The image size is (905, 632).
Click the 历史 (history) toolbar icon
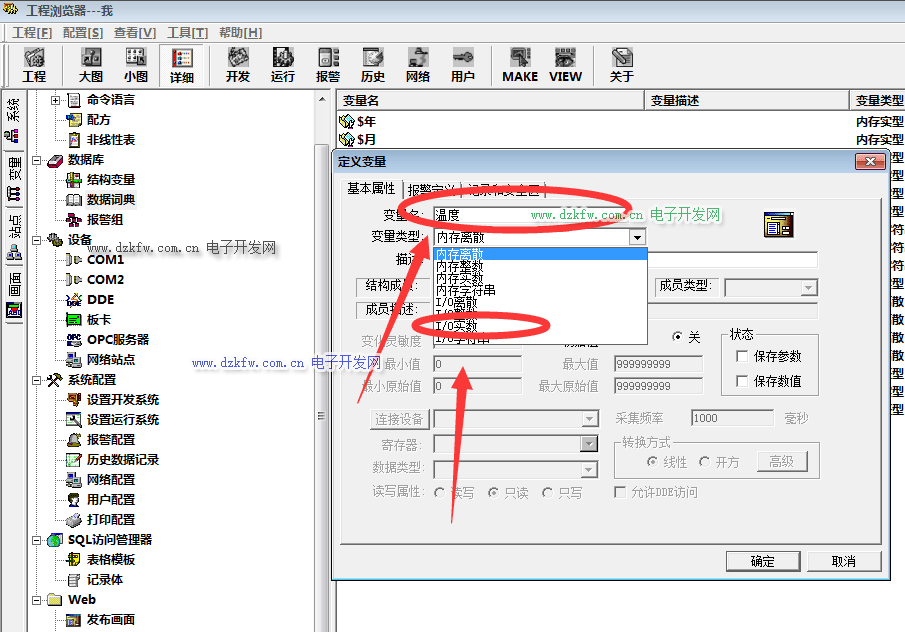(x=373, y=64)
